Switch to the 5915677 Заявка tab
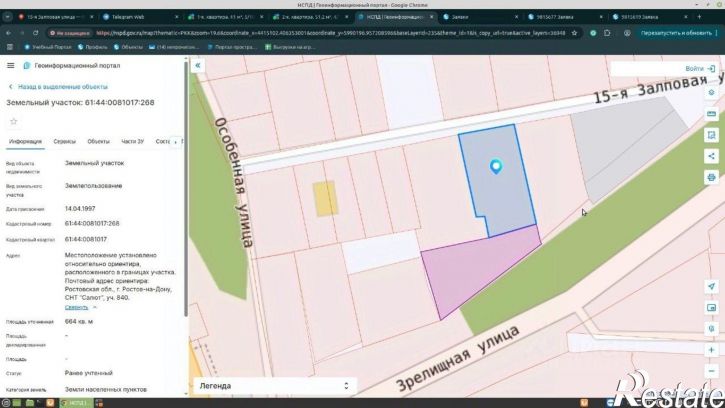This screenshot has height=408, width=725. click(x=564, y=17)
